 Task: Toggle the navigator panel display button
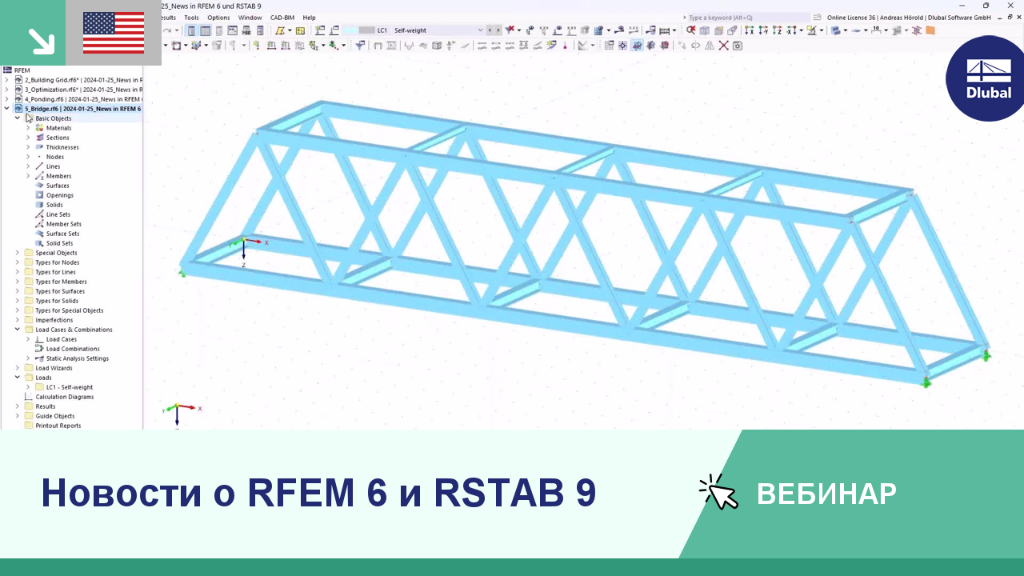click(x=191, y=30)
